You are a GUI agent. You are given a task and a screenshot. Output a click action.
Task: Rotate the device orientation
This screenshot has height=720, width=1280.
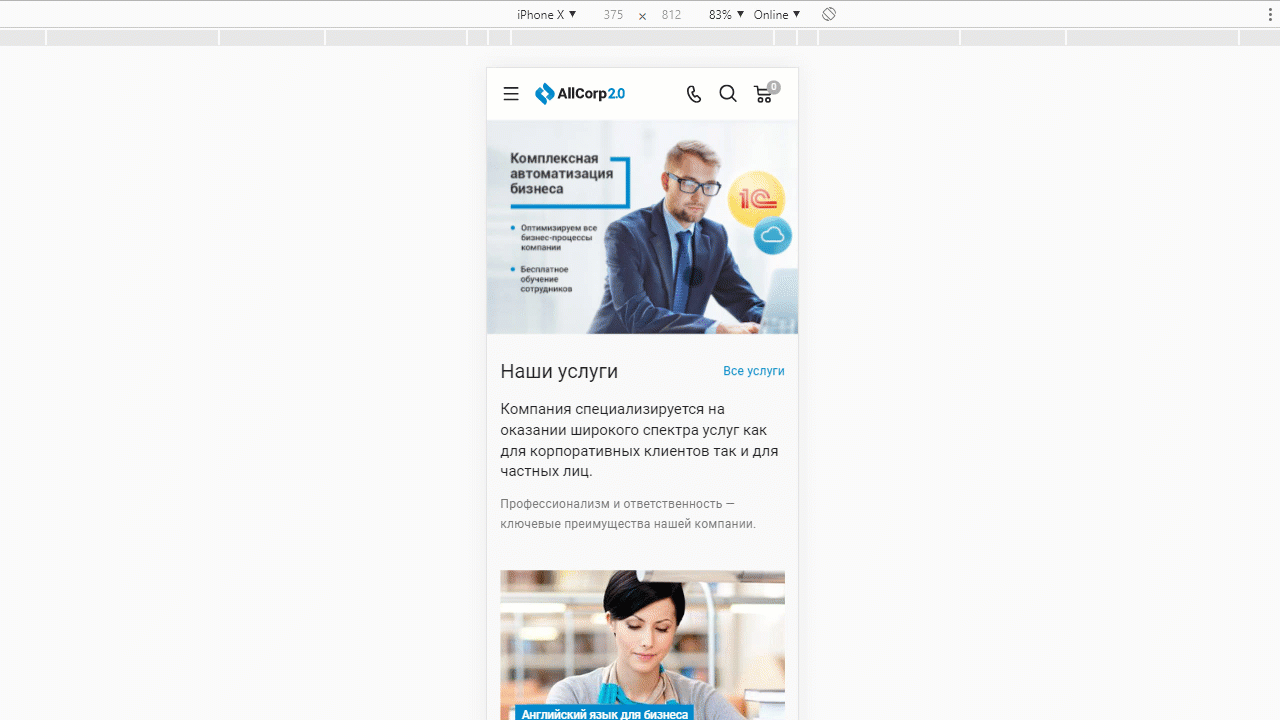[829, 14]
